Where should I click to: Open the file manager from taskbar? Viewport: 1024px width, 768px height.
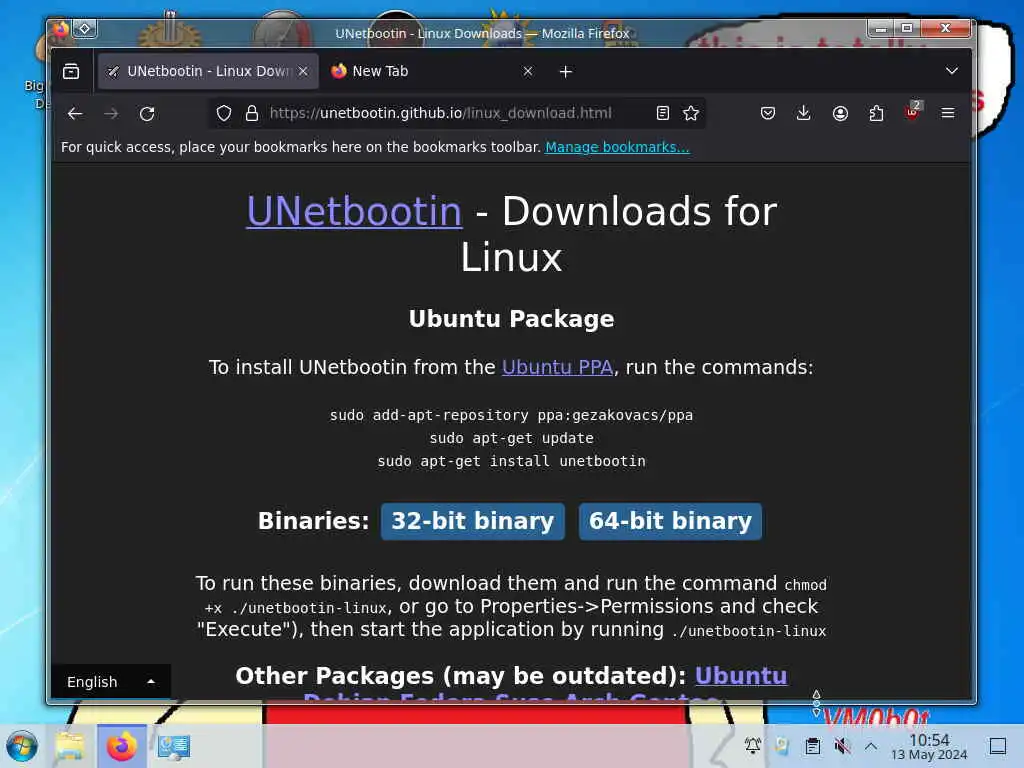(x=70, y=746)
